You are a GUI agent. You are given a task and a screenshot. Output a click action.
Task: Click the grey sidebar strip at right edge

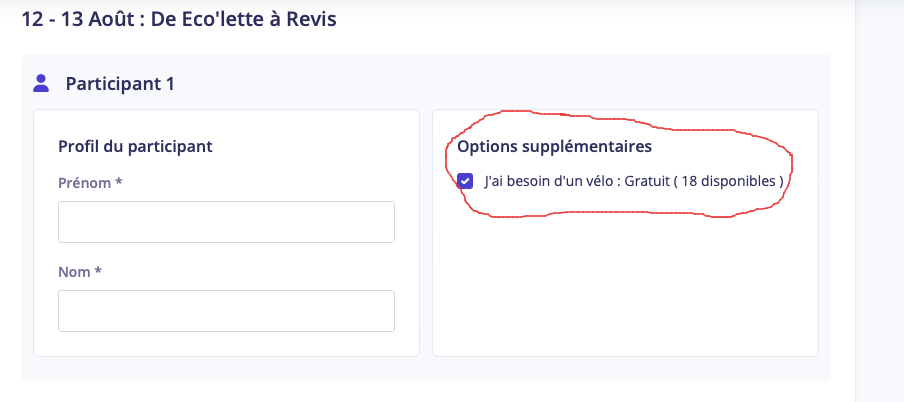click(880, 201)
